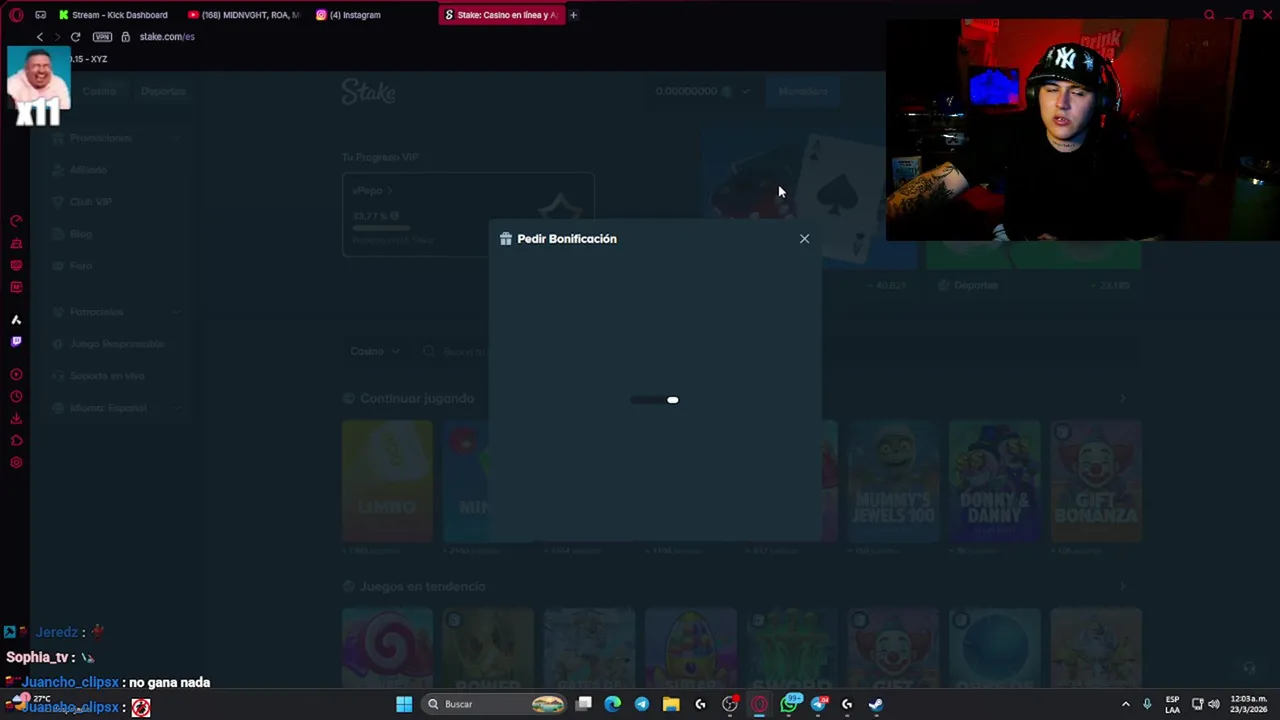Switch to the Instagram tab
Image resolution: width=1280 pixels, height=720 pixels.
[x=350, y=15]
